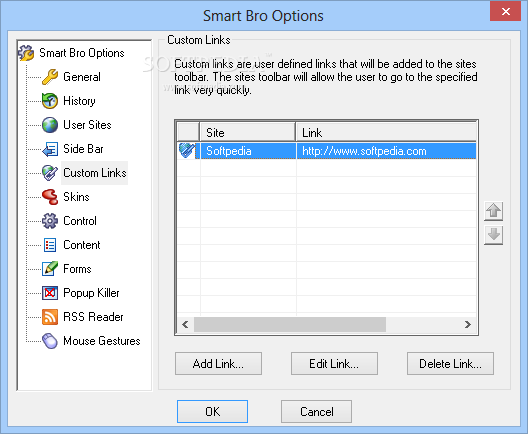Click the Forms pencil icon
The width and height of the screenshot is (528, 434).
[50, 269]
